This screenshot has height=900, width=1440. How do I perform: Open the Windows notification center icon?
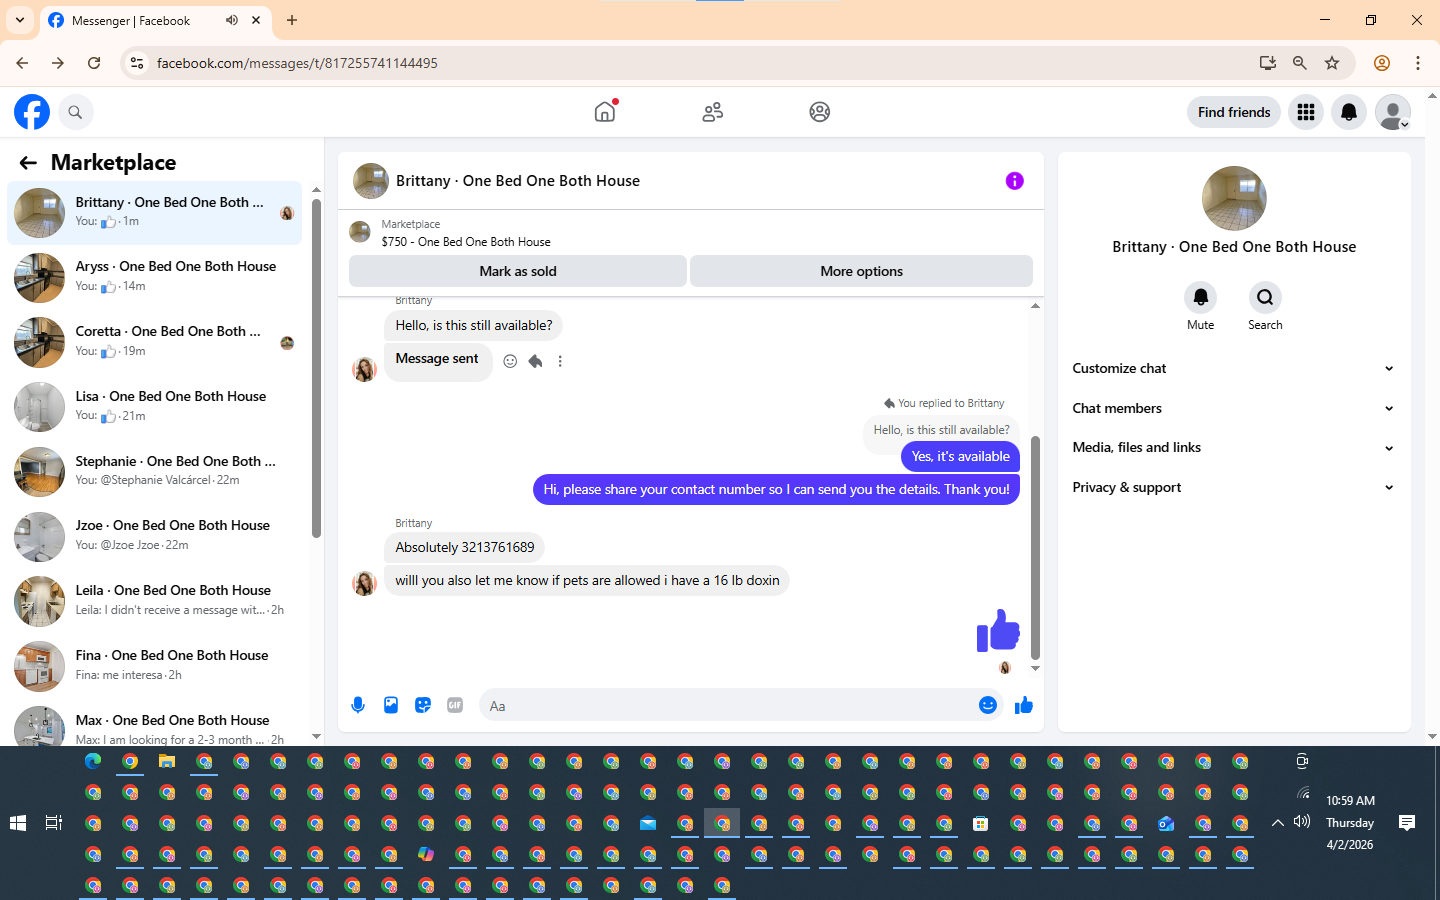[x=1407, y=823]
